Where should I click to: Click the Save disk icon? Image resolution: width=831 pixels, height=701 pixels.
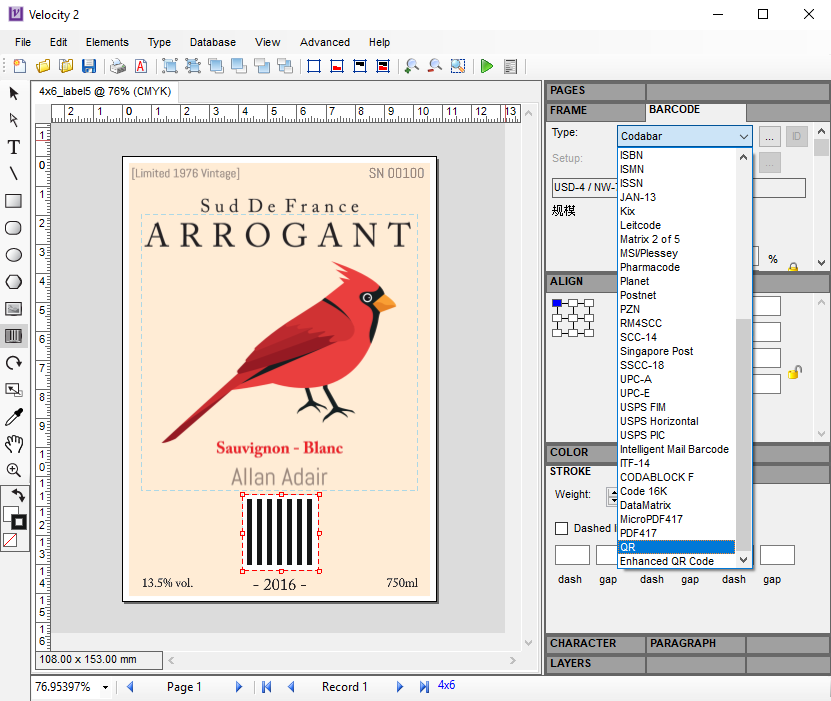(x=89, y=66)
